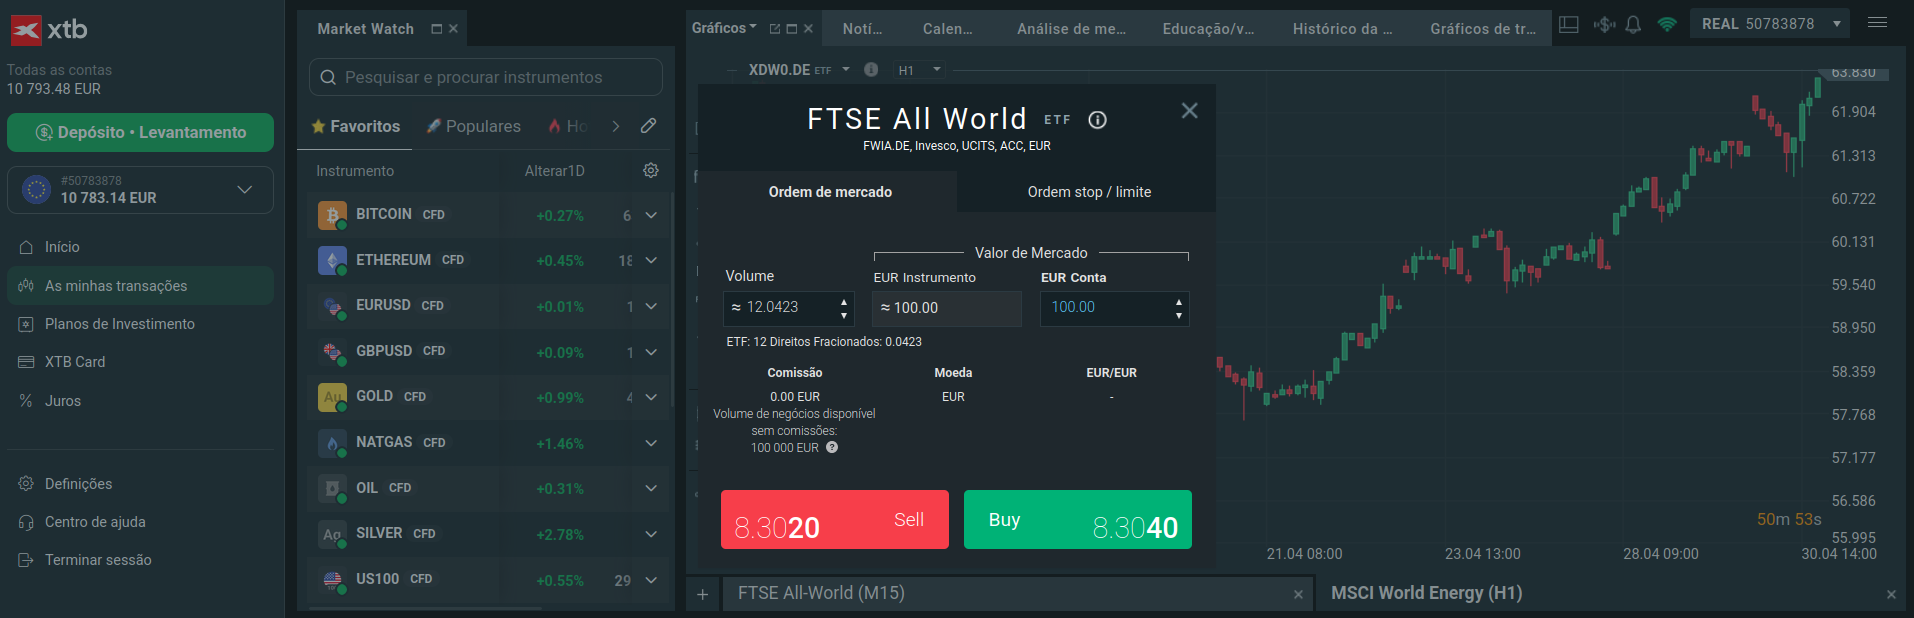
Task: Expand the account 50783878 selector
Action: (x=244, y=190)
